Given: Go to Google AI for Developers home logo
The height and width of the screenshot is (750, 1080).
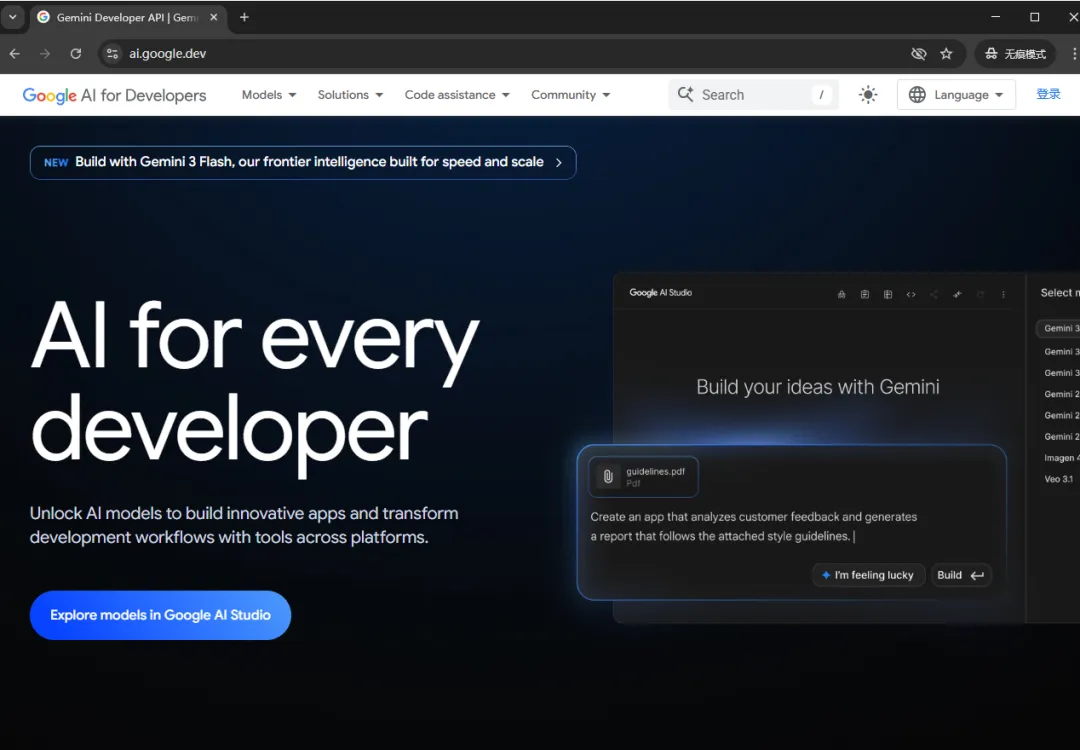Looking at the screenshot, I should click(x=114, y=95).
